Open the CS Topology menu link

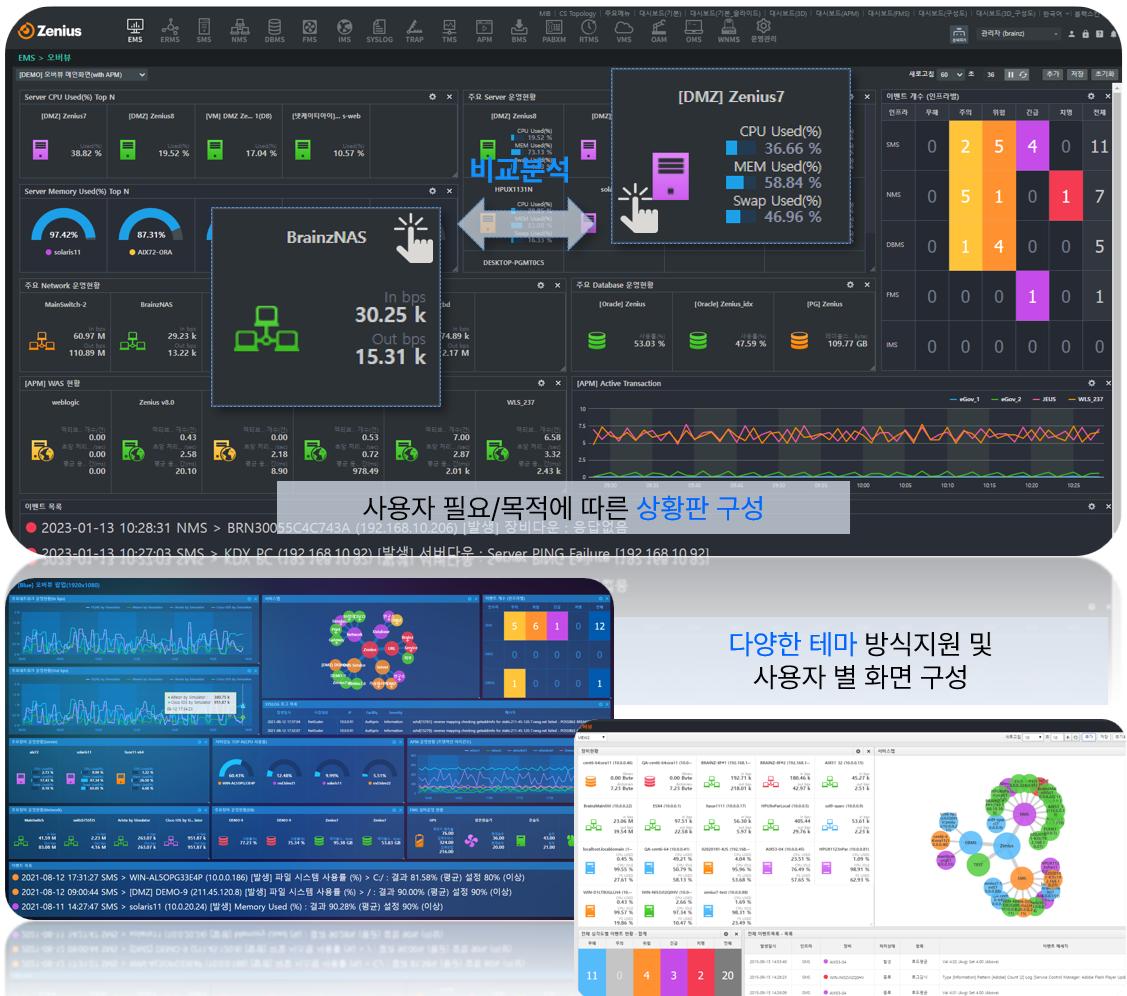pyautogui.click(x=578, y=13)
